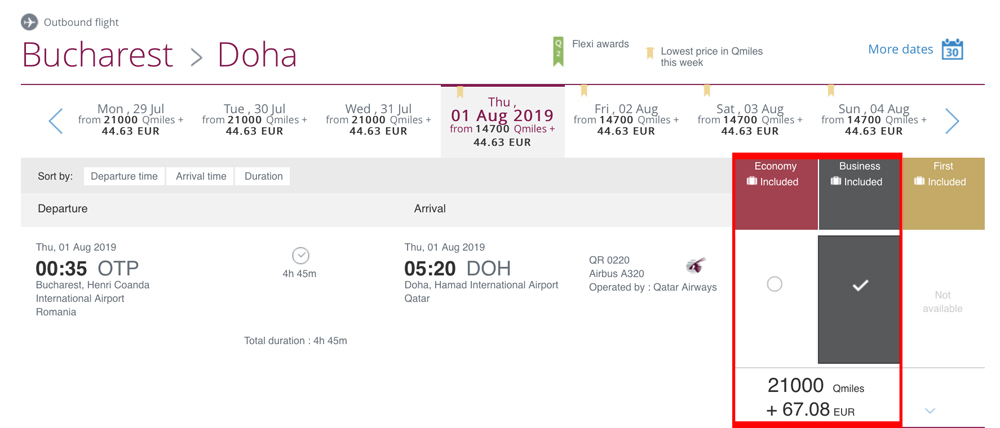This screenshot has height=428, width=1000.
Task: Expand fare details chevron below price
Action: tap(929, 410)
